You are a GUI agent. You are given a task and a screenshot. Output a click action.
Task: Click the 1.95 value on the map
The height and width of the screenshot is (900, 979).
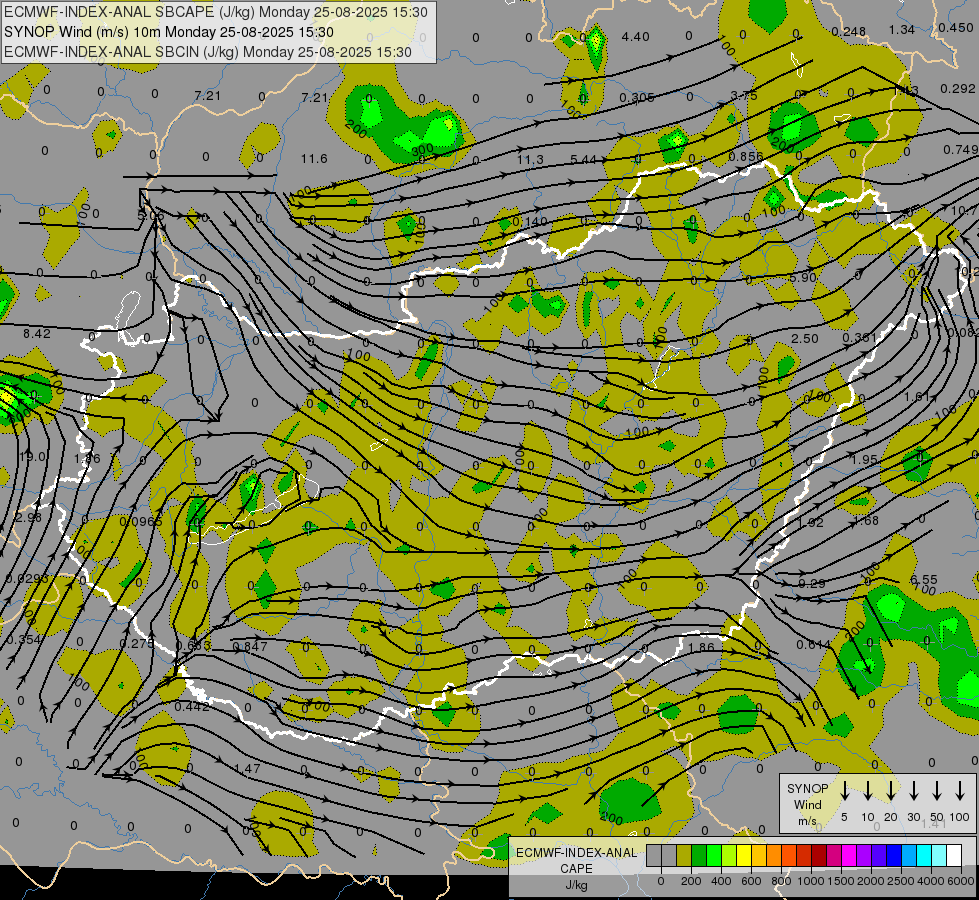tap(865, 459)
